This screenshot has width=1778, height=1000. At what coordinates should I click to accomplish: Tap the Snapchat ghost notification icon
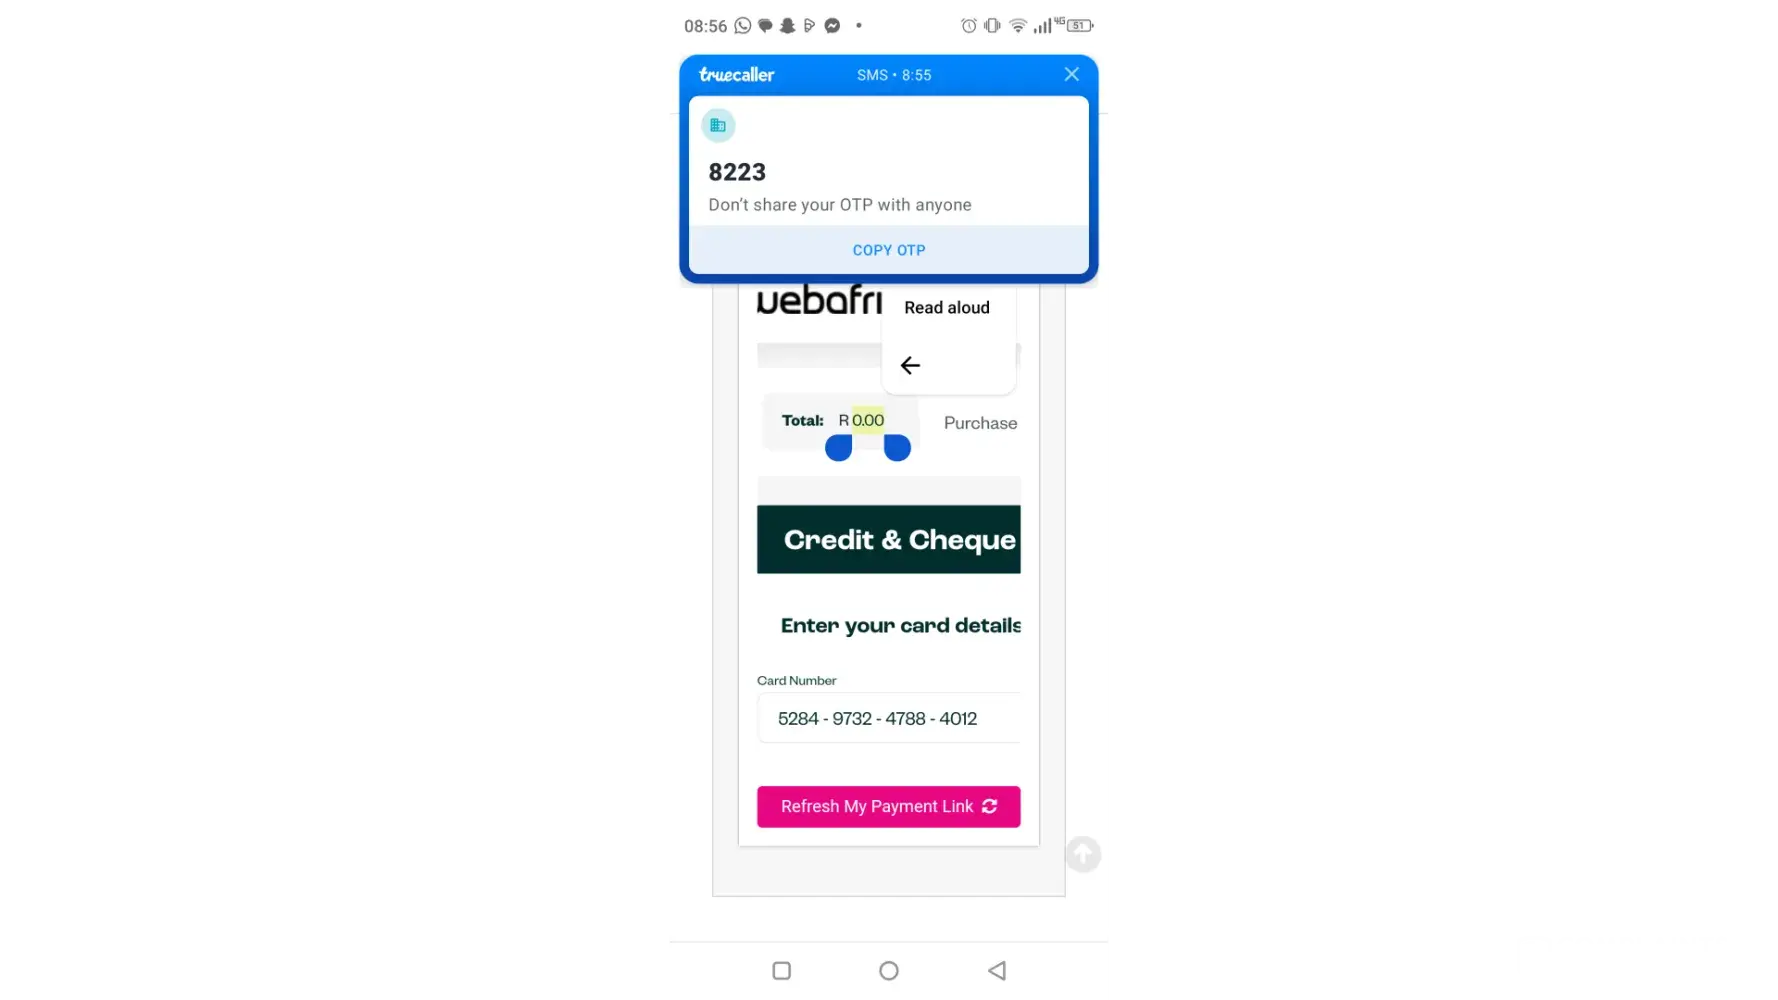click(x=787, y=26)
